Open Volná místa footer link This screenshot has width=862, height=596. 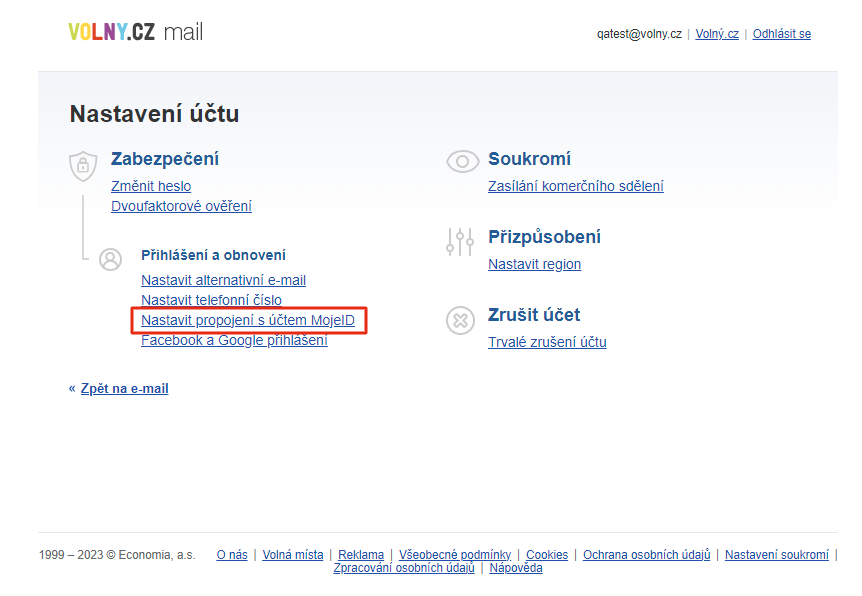coord(293,555)
